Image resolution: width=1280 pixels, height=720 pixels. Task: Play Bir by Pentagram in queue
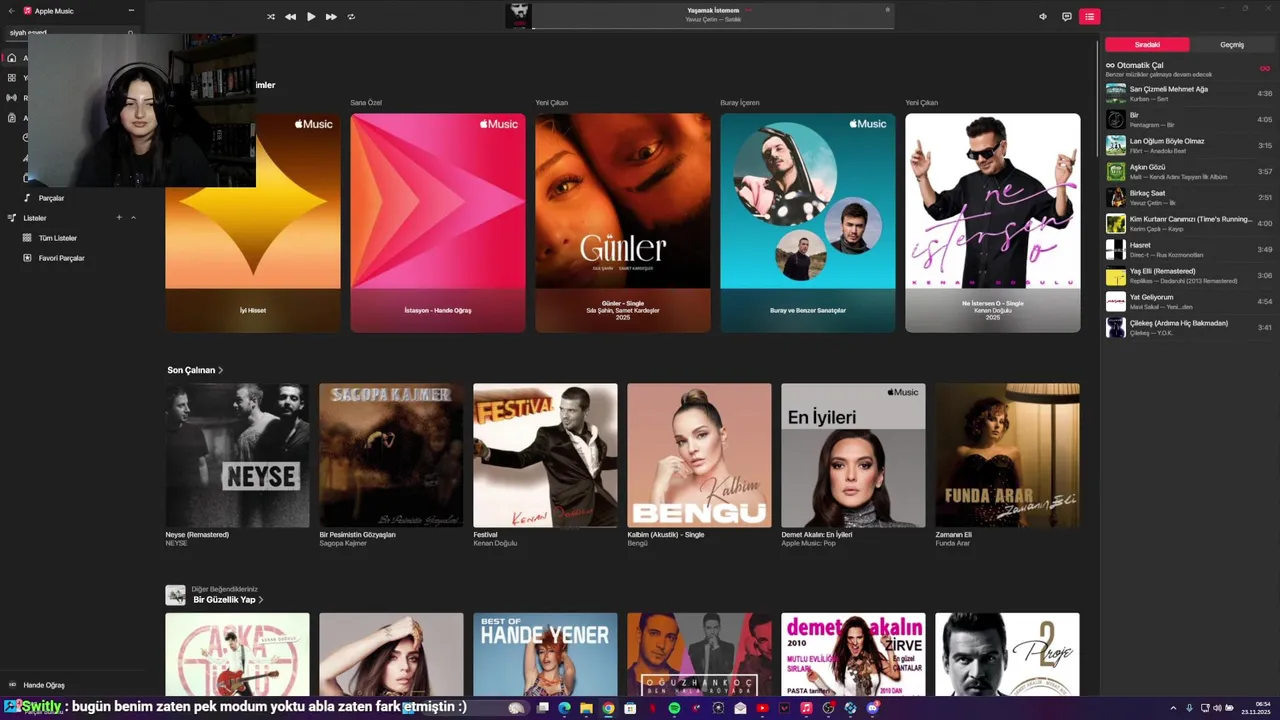(x=1189, y=119)
